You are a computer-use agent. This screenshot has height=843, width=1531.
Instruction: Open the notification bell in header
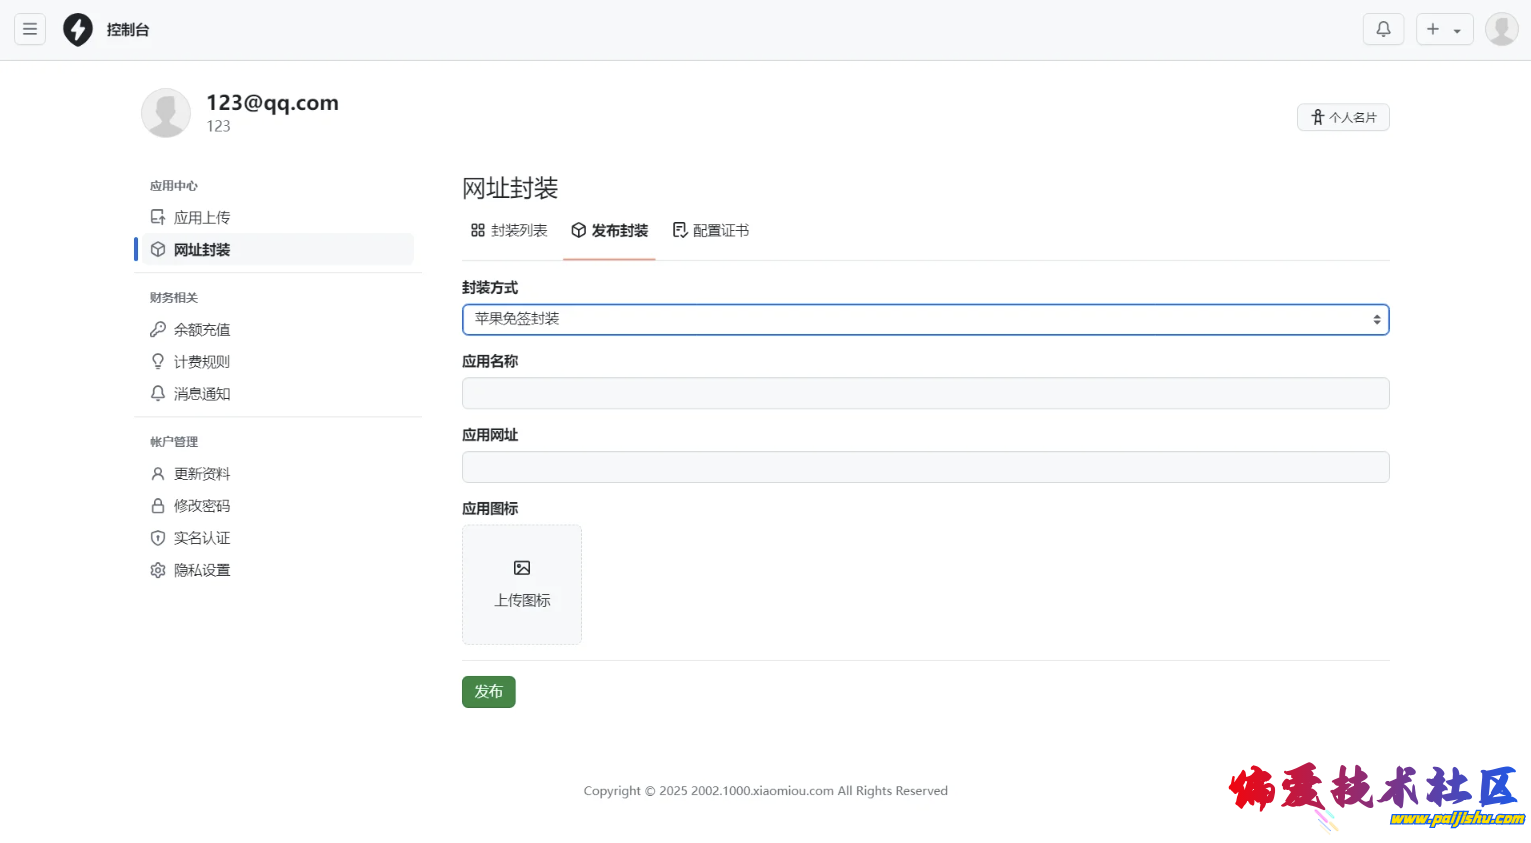(x=1383, y=30)
